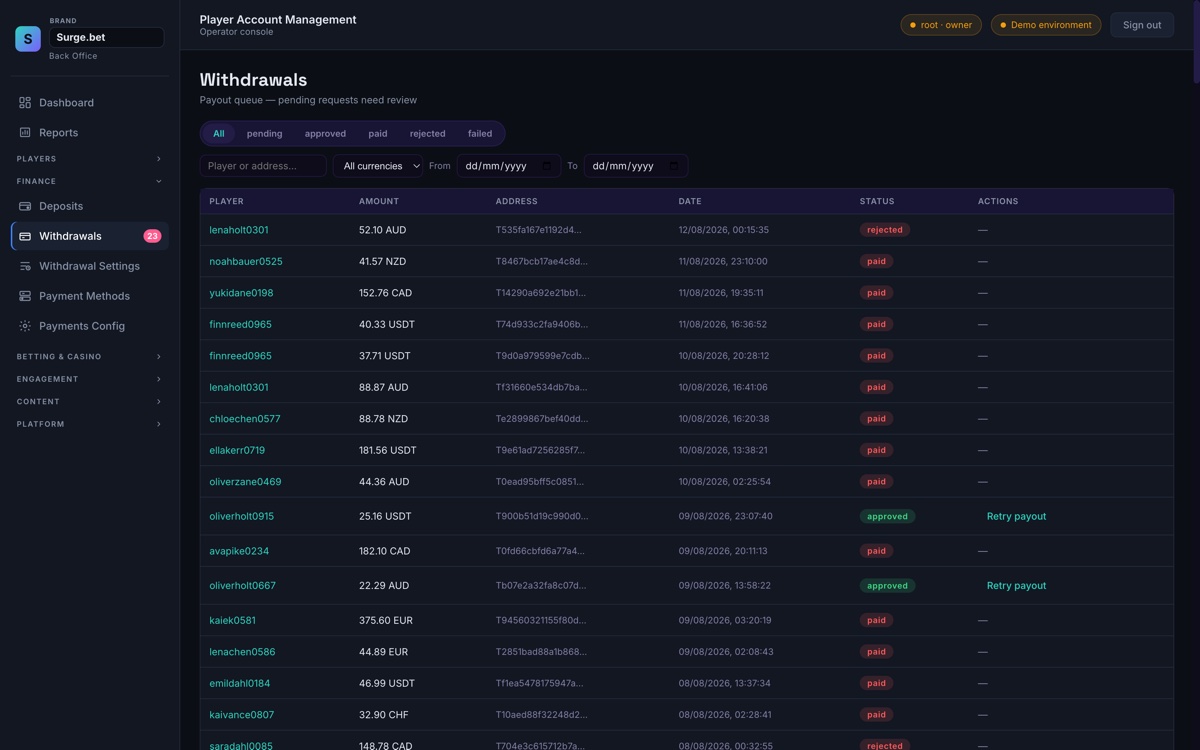Viewport: 1200px width, 750px height.
Task: Click the root · owner badge
Action: (941, 25)
